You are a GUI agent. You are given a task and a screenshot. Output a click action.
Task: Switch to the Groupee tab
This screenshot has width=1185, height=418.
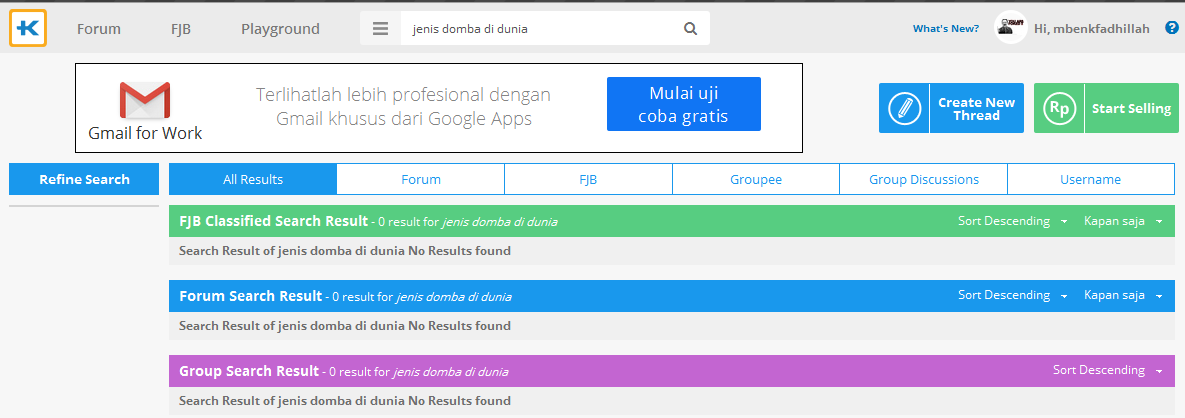[756, 179]
